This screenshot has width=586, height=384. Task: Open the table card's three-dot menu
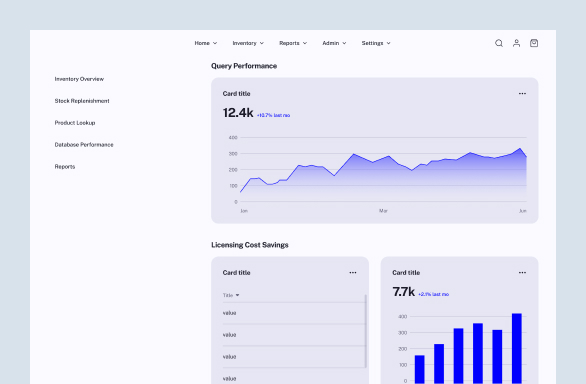click(x=352, y=273)
